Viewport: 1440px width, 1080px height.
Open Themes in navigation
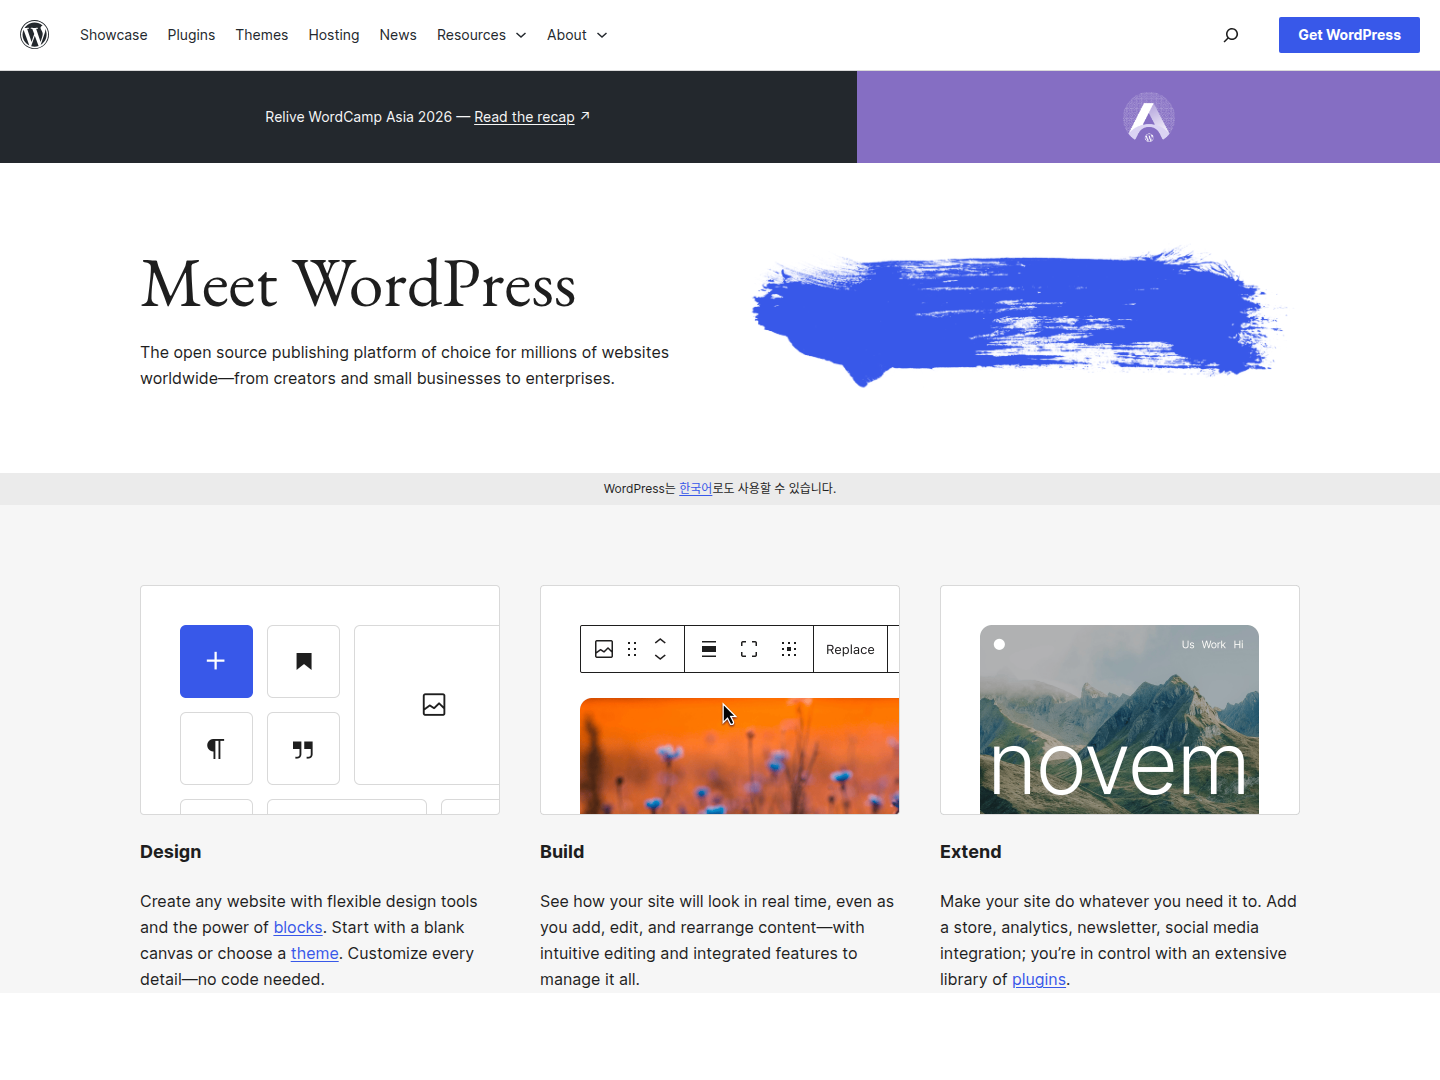[x=262, y=35]
